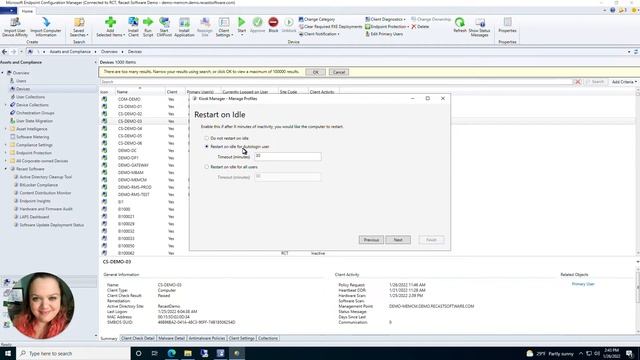Switch to Collections bottom tab
Image resolution: width=640 pixels, height=360 pixels.
[x=268, y=338]
